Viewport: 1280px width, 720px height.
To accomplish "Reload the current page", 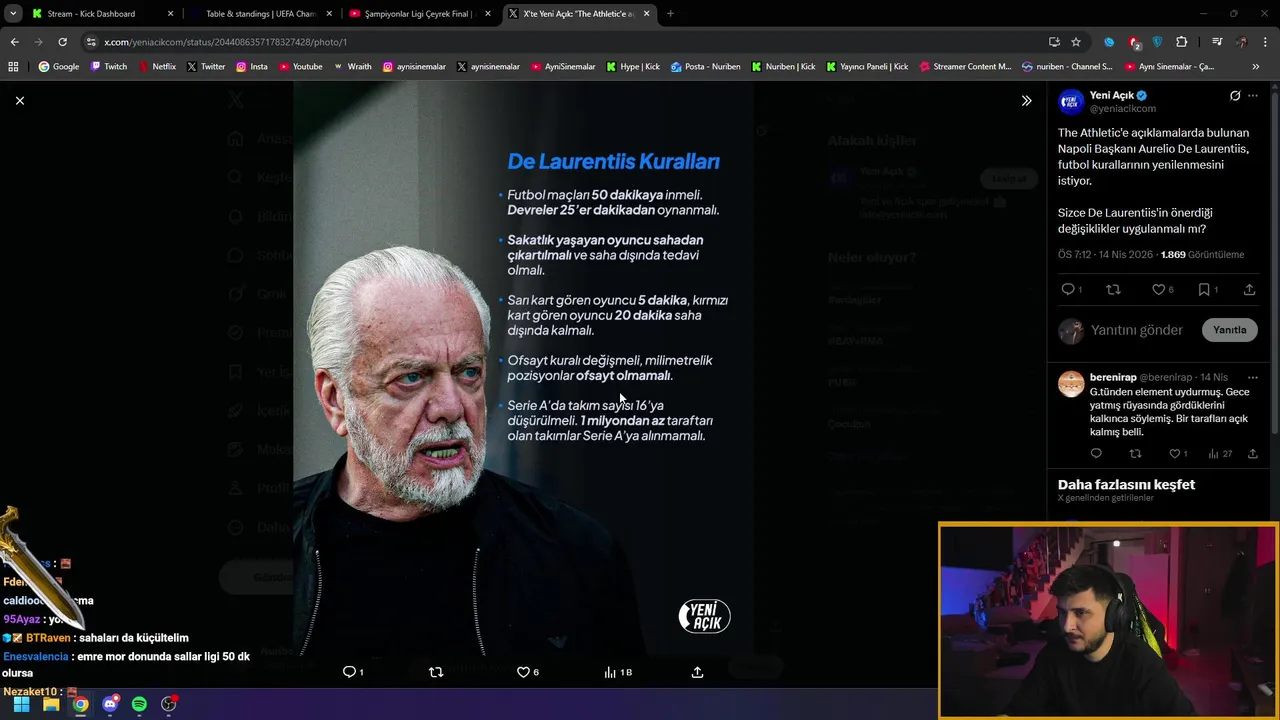I will point(62,42).
